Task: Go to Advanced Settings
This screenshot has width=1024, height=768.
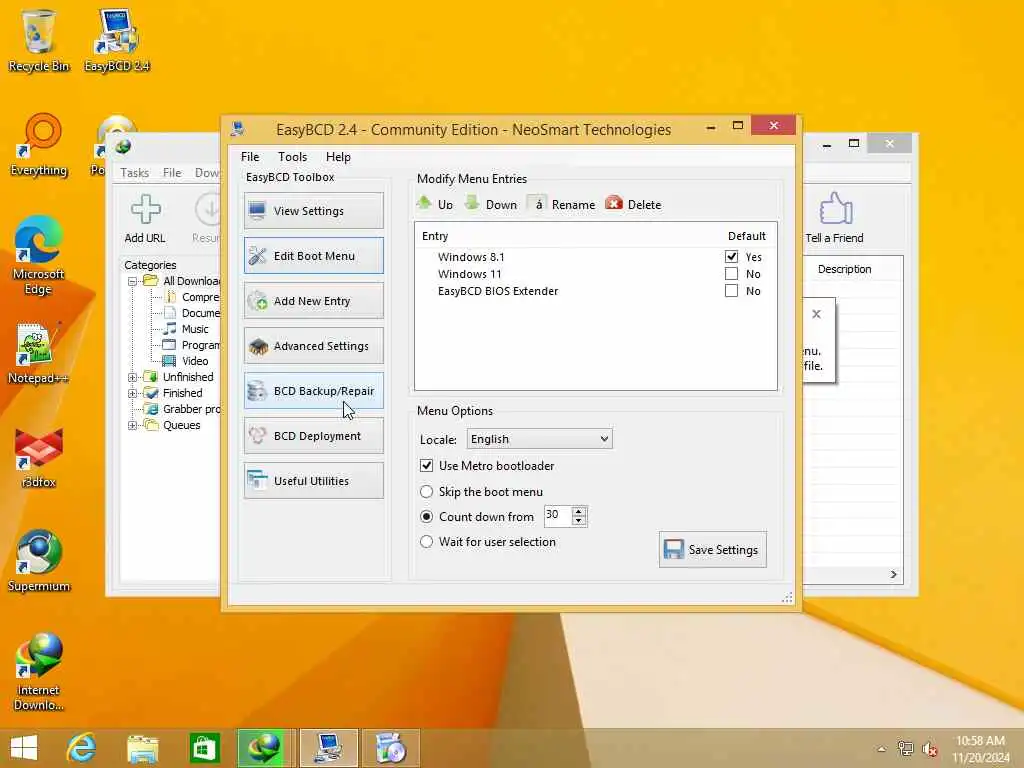Action: pyautogui.click(x=313, y=346)
